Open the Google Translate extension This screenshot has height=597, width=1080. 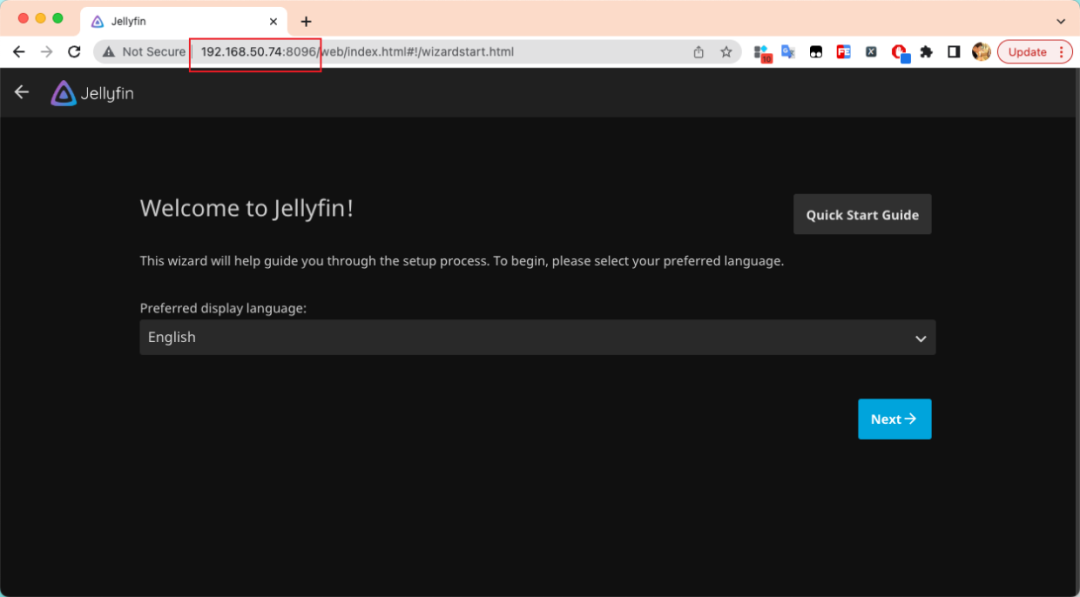tap(788, 52)
